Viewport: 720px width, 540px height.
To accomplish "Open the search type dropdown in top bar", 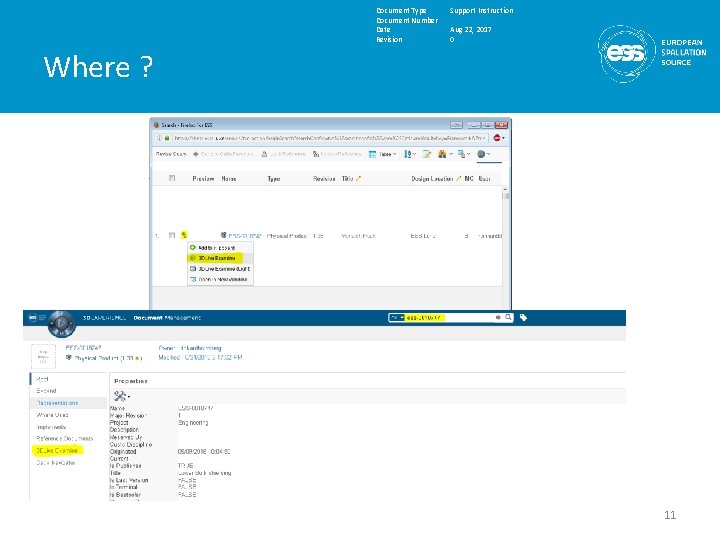I will click(x=396, y=317).
